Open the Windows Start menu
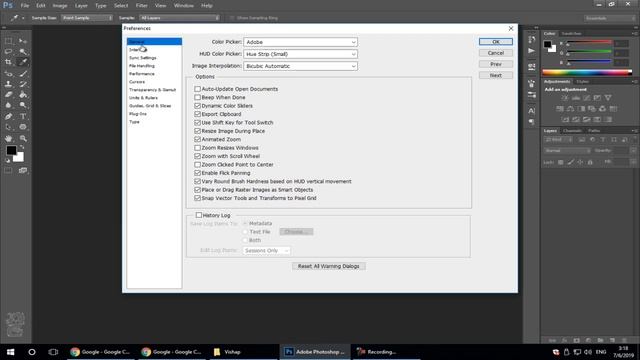Viewport: 640px width, 360px height. coord(10,352)
